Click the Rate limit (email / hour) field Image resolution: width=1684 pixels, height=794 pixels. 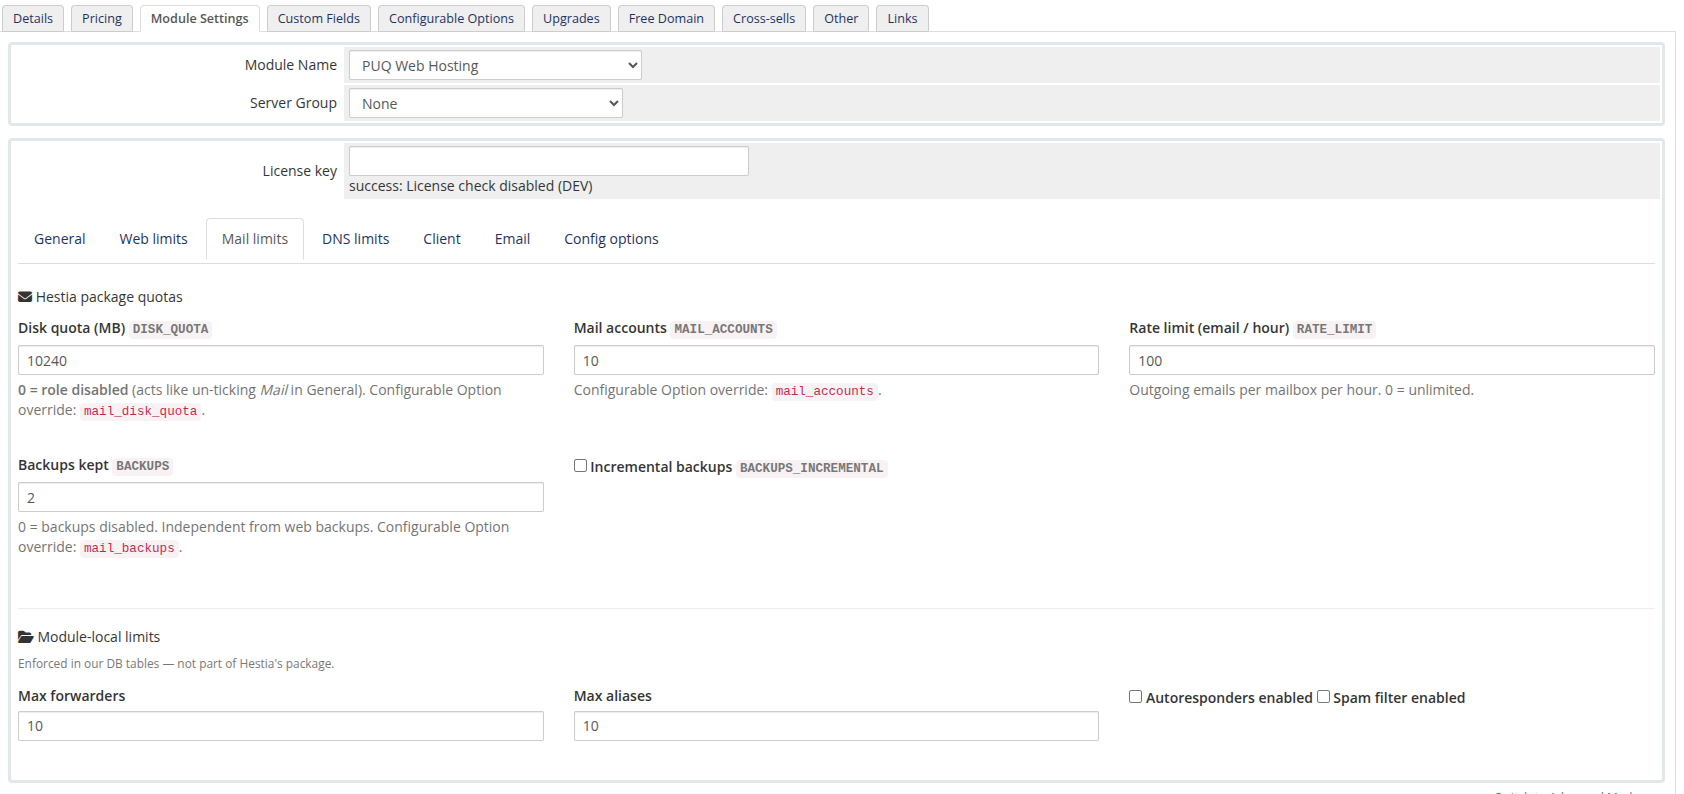(x=1392, y=360)
